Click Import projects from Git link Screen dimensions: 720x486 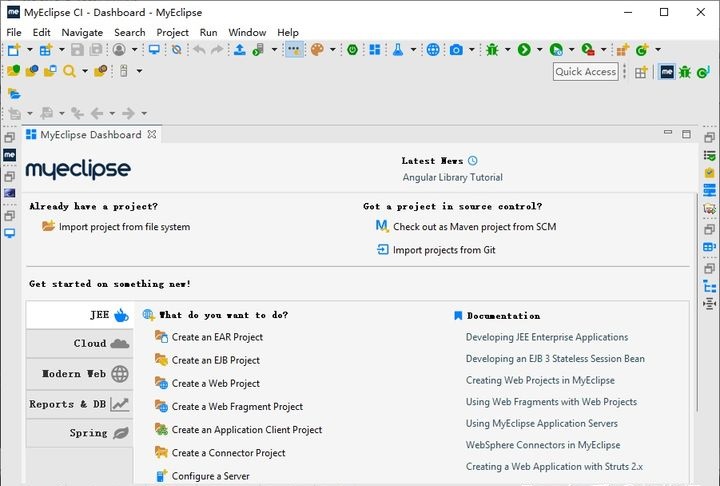point(444,250)
